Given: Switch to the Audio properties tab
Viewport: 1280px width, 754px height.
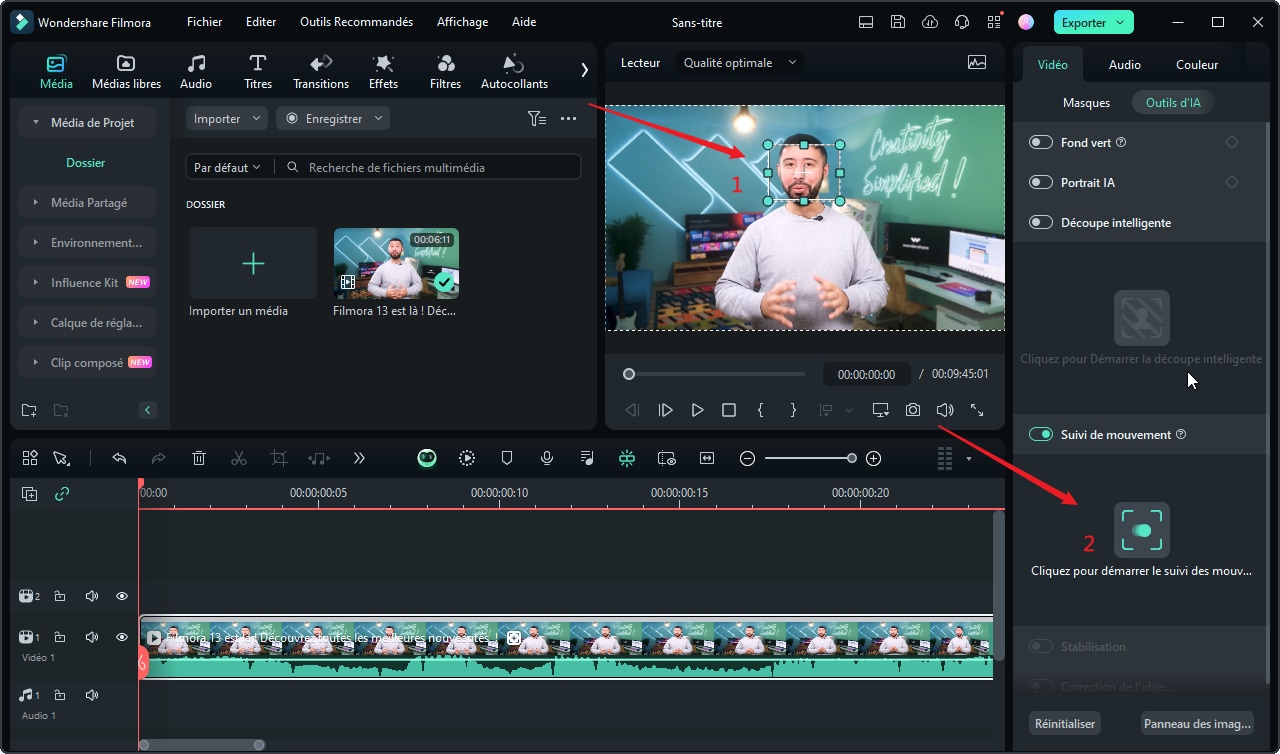Looking at the screenshot, I should [x=1124, y=64].
